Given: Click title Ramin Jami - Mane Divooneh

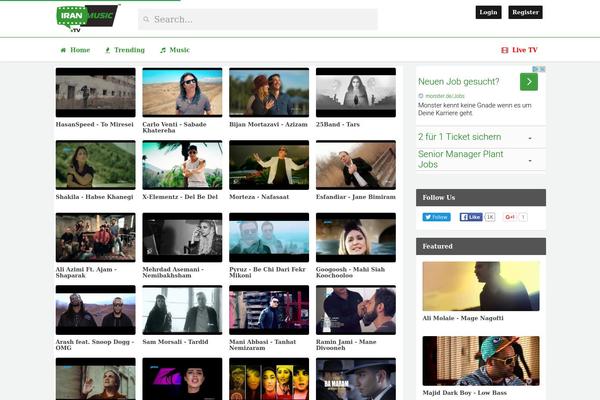Looking at the screenshot, I should (346, 344).
